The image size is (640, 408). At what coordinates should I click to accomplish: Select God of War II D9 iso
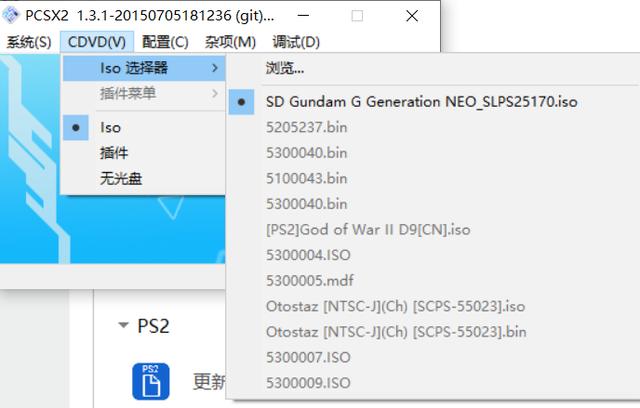click(x=368, y=229)
